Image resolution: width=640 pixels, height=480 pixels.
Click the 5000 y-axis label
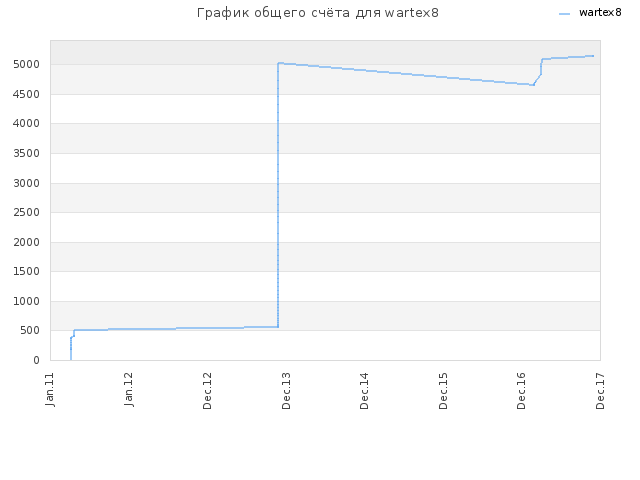[27, 64]
